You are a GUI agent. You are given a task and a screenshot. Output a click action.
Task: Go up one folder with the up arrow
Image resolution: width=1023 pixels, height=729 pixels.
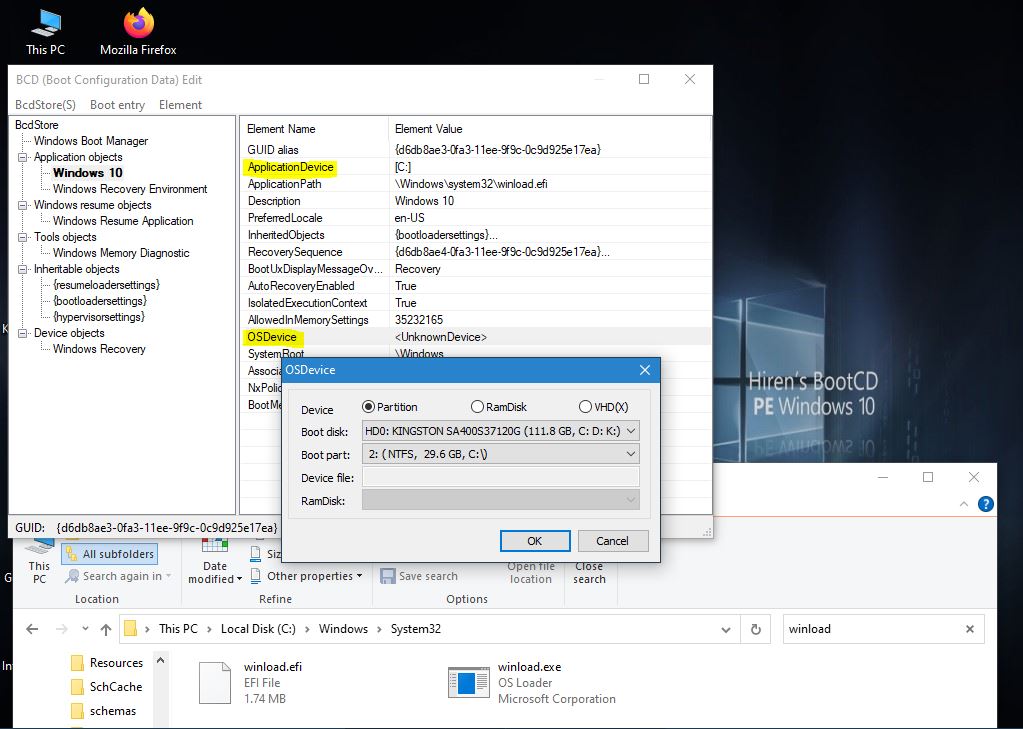pyautogui.click(x=106, y=629)
